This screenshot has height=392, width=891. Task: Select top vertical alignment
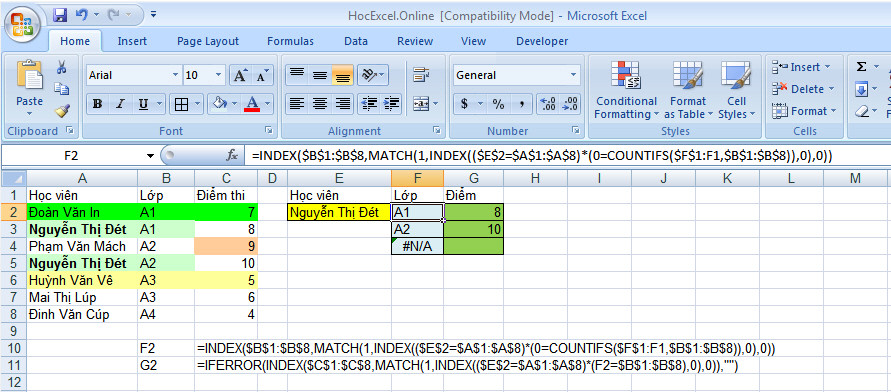click(x=297, y=74)
